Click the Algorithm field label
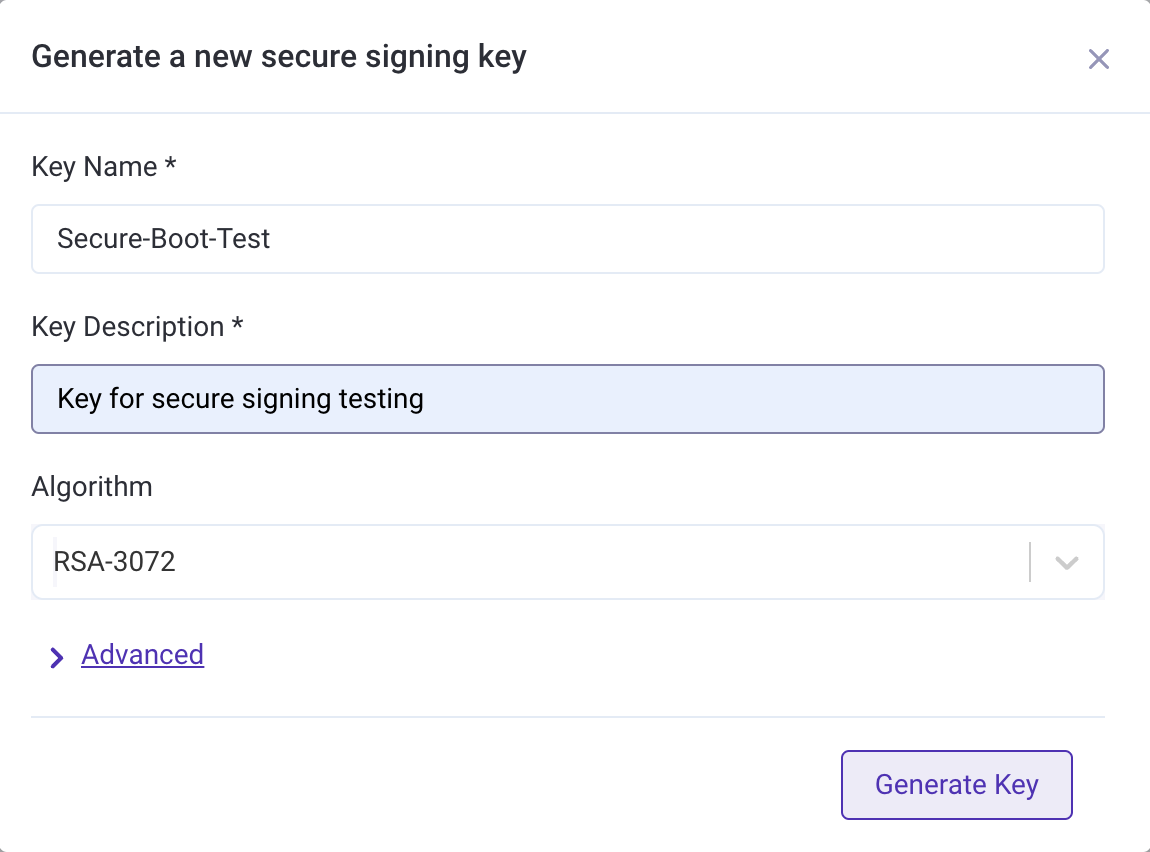This screenshot has height=852, width=1150. tap(91, 487)
